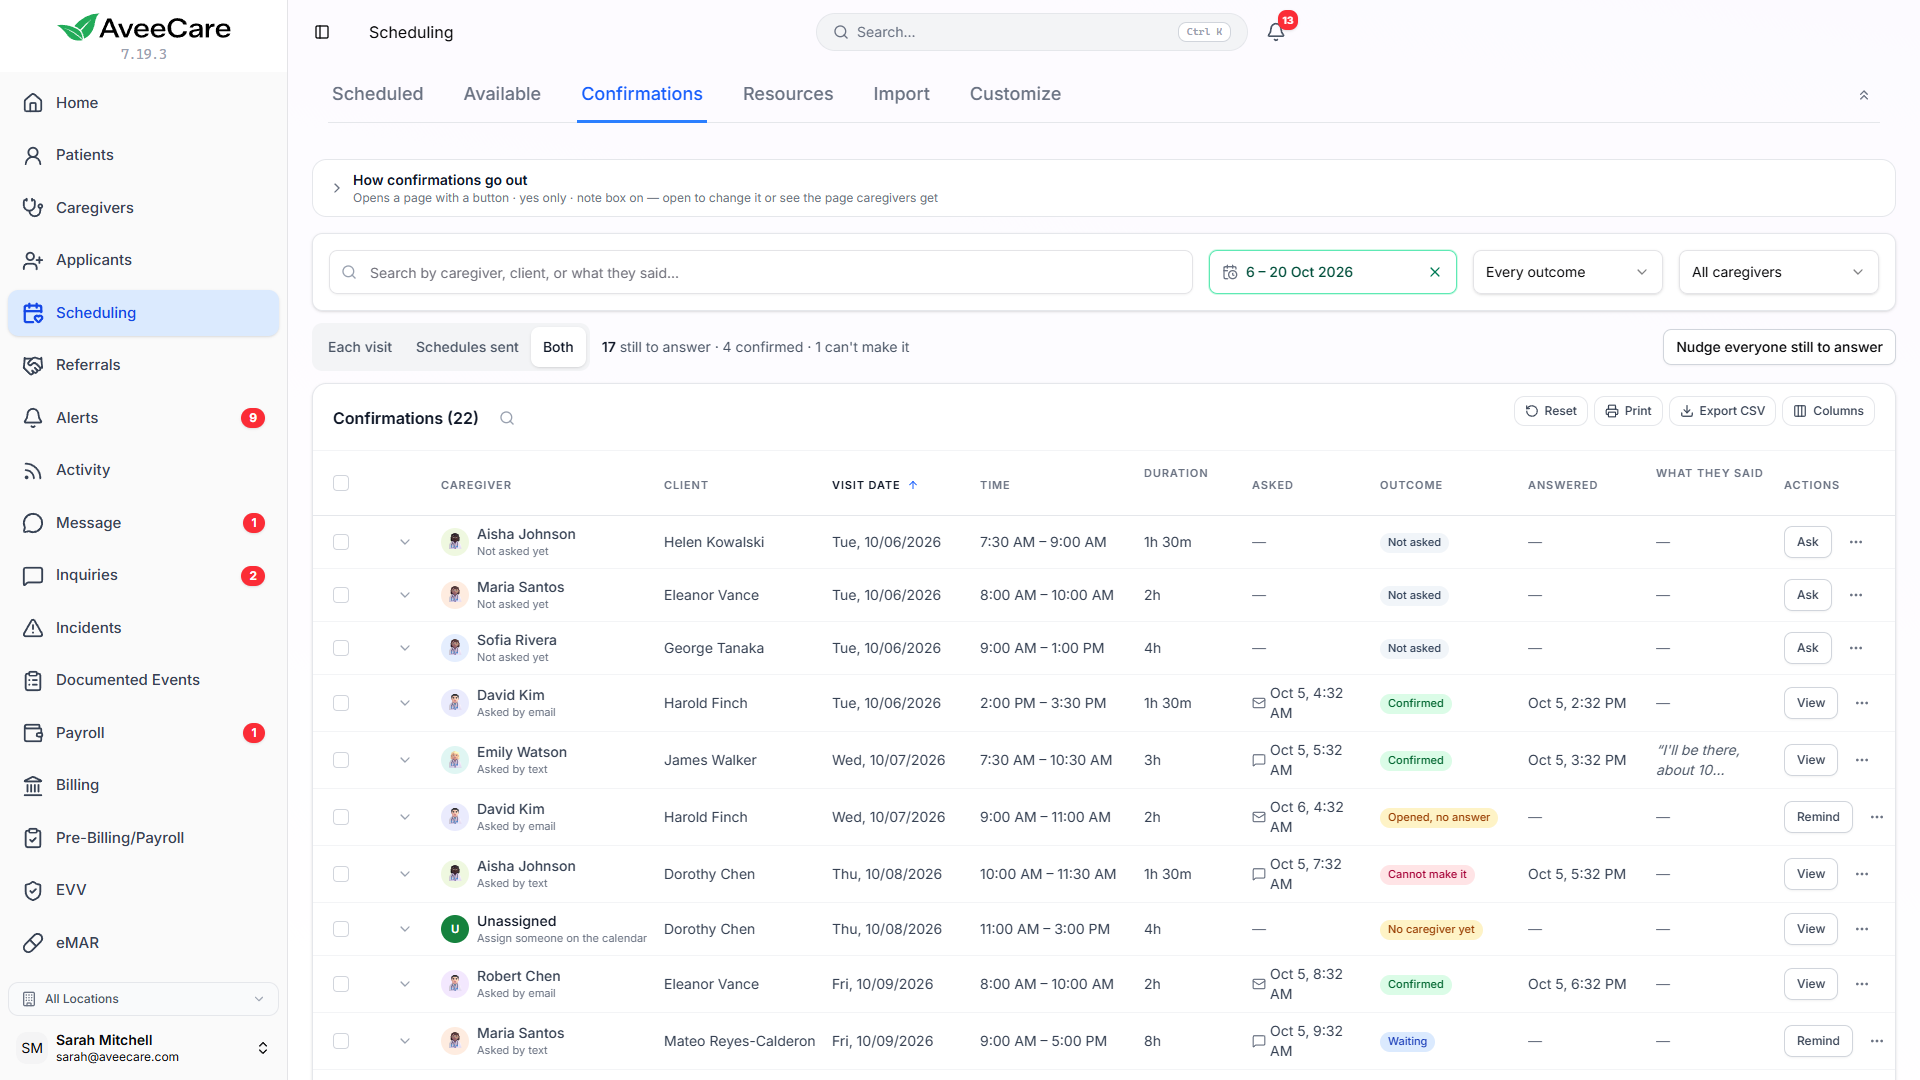Open Sarah Mitchell account switcher
This screenshot has width=1920, height=1080.
pyautogui.click(x=143, y=1048)
